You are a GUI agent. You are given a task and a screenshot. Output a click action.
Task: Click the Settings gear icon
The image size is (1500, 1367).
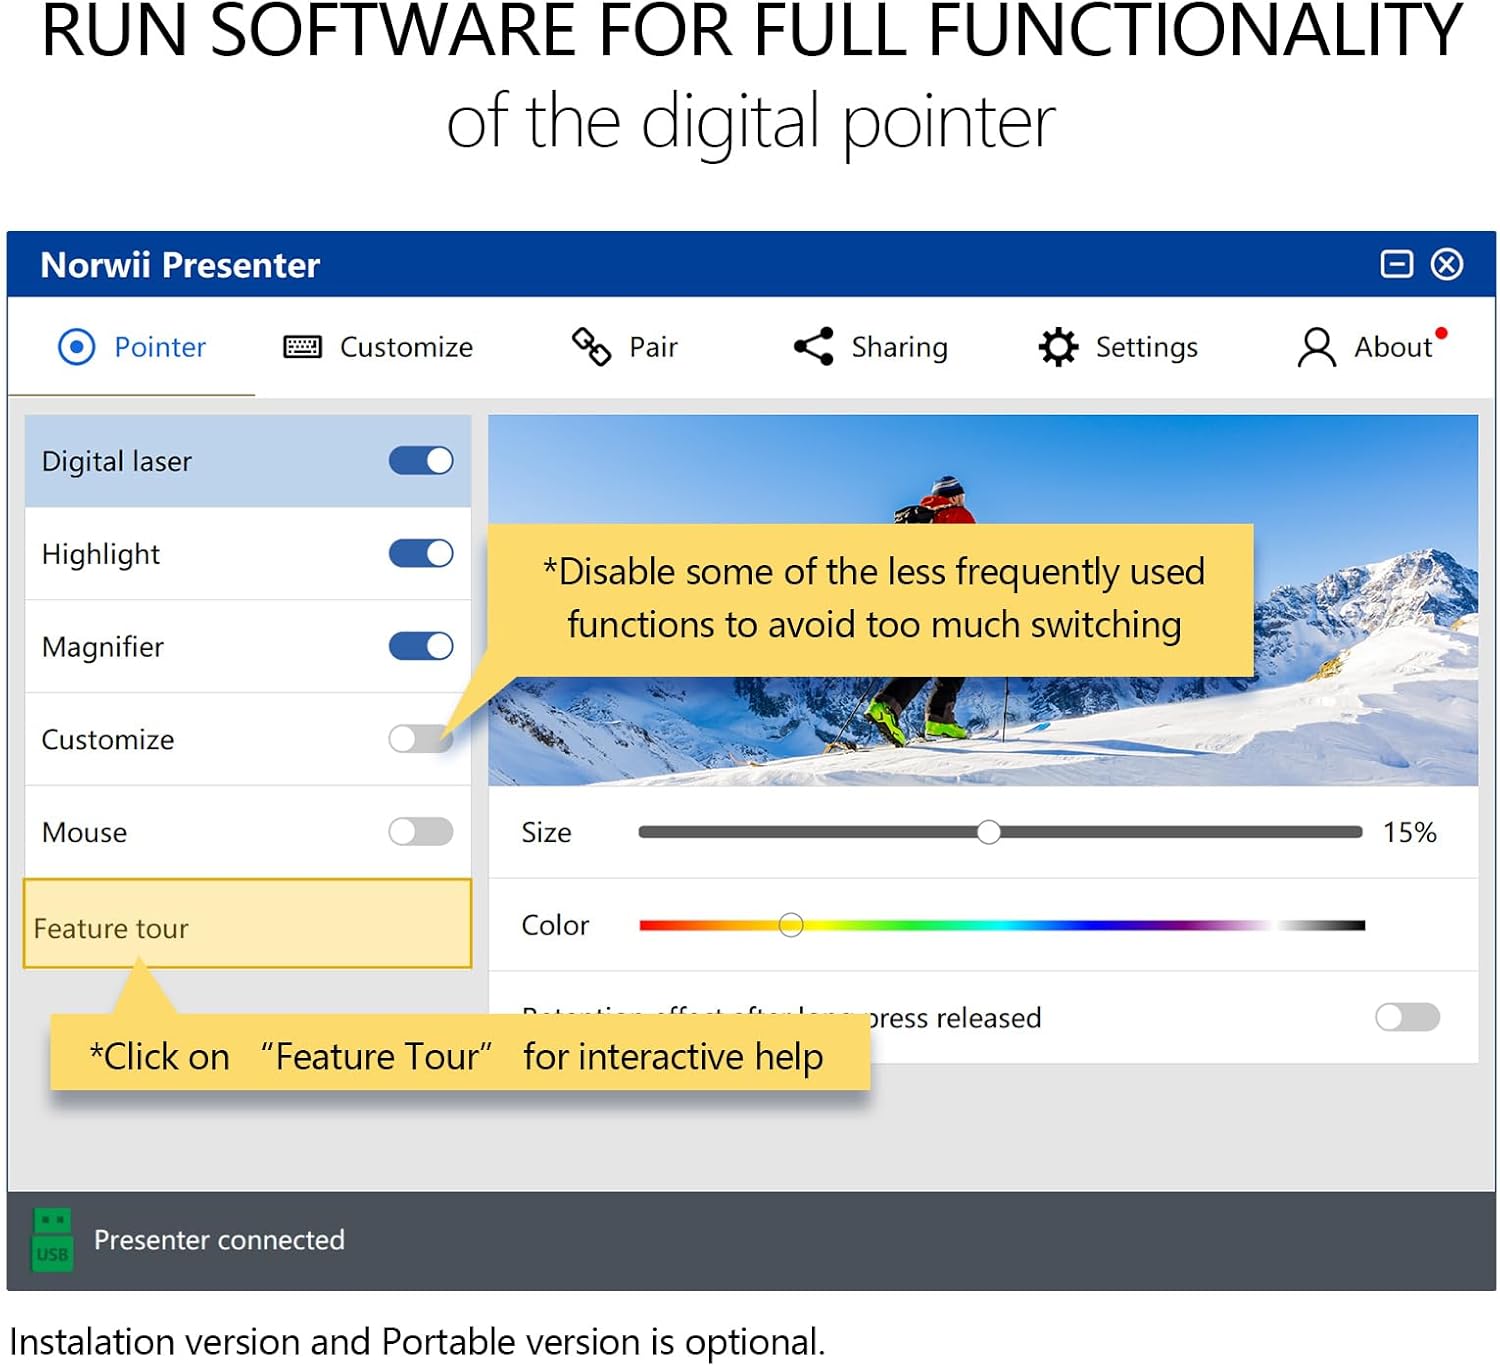pos(1058,347)
